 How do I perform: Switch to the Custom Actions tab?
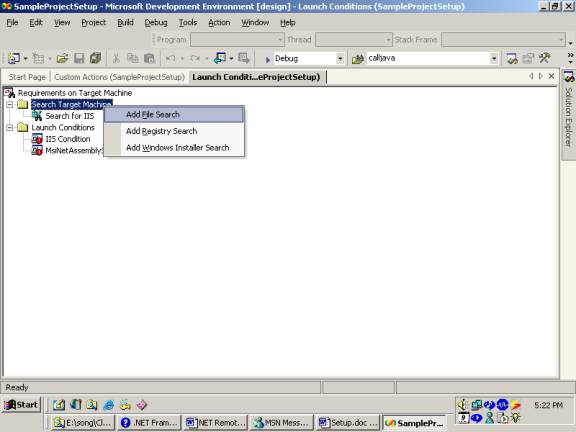point(119,77)
